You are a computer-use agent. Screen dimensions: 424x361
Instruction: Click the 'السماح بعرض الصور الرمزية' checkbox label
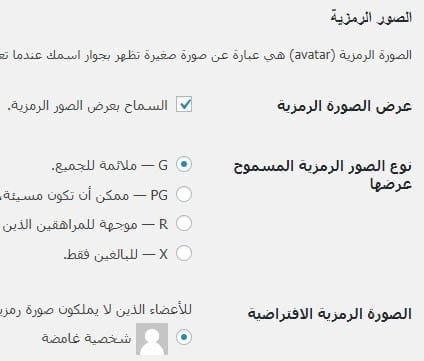pyautogui.click(x=88, y=106)
